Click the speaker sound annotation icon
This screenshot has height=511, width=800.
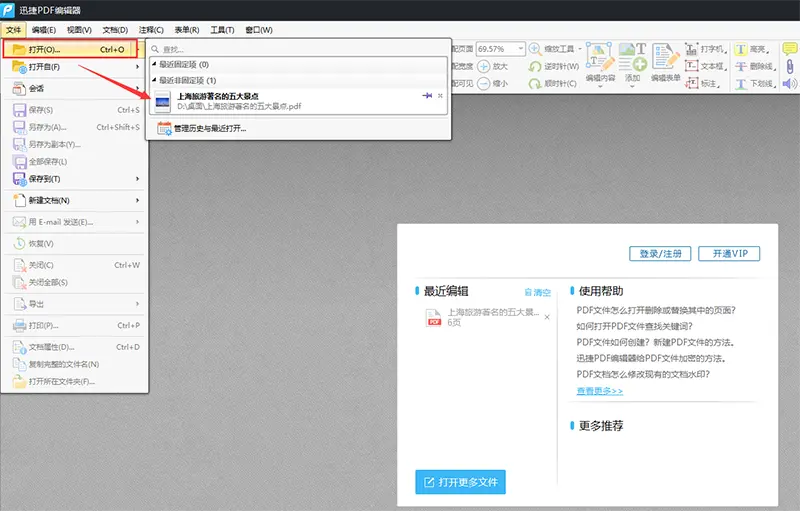click(790, 83)
